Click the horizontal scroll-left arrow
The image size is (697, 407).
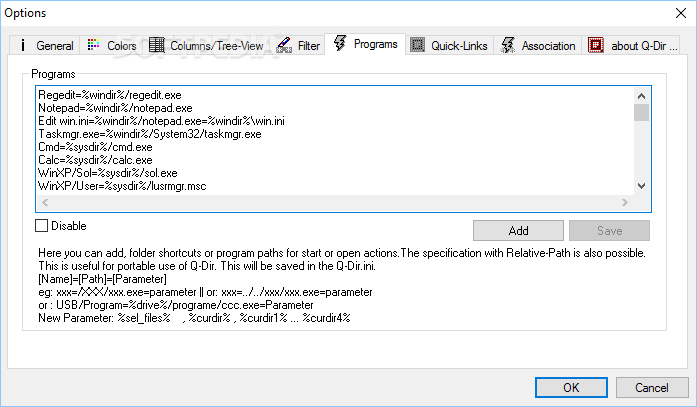pyautogui.click(x=45, y=203)
